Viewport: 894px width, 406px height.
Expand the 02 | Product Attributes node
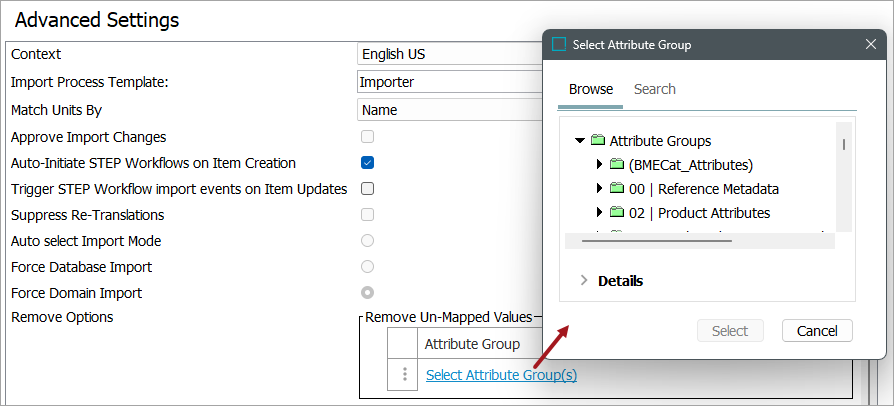point(599,213)
